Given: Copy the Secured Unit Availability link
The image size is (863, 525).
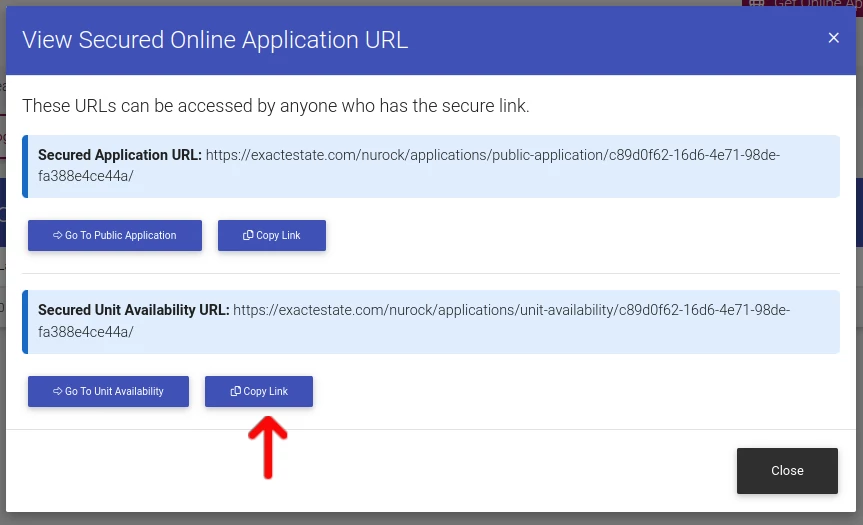Looking at the screenshot, I should (259, 391).
